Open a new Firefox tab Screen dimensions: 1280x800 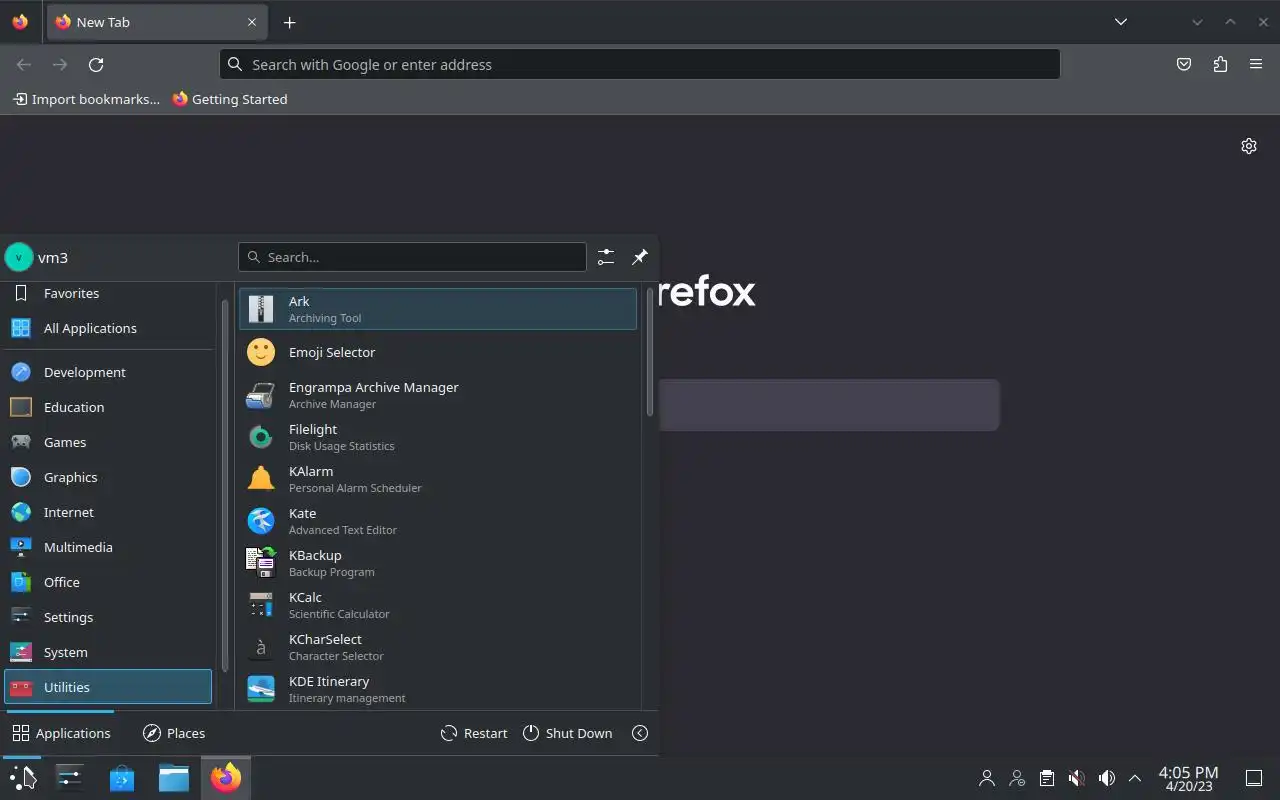coord(289,22)
